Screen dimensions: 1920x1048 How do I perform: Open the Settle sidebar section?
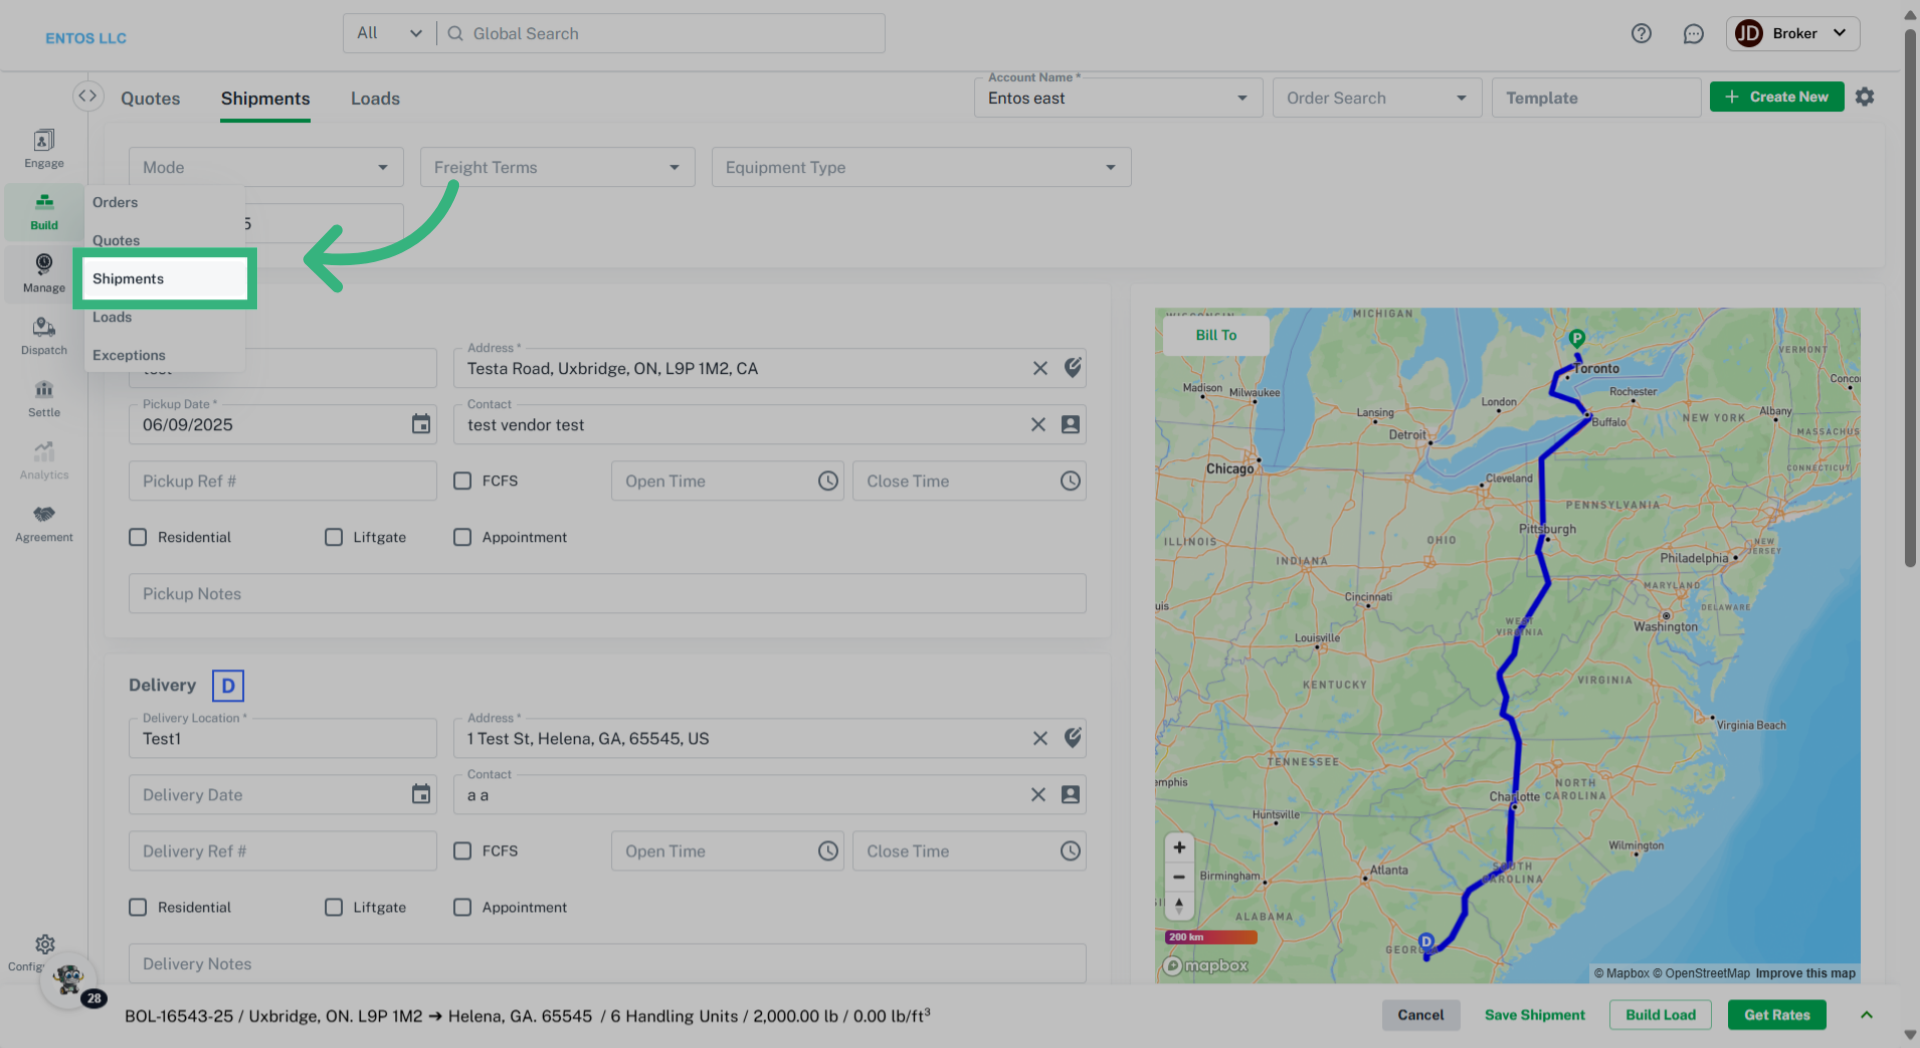(44, 398)
